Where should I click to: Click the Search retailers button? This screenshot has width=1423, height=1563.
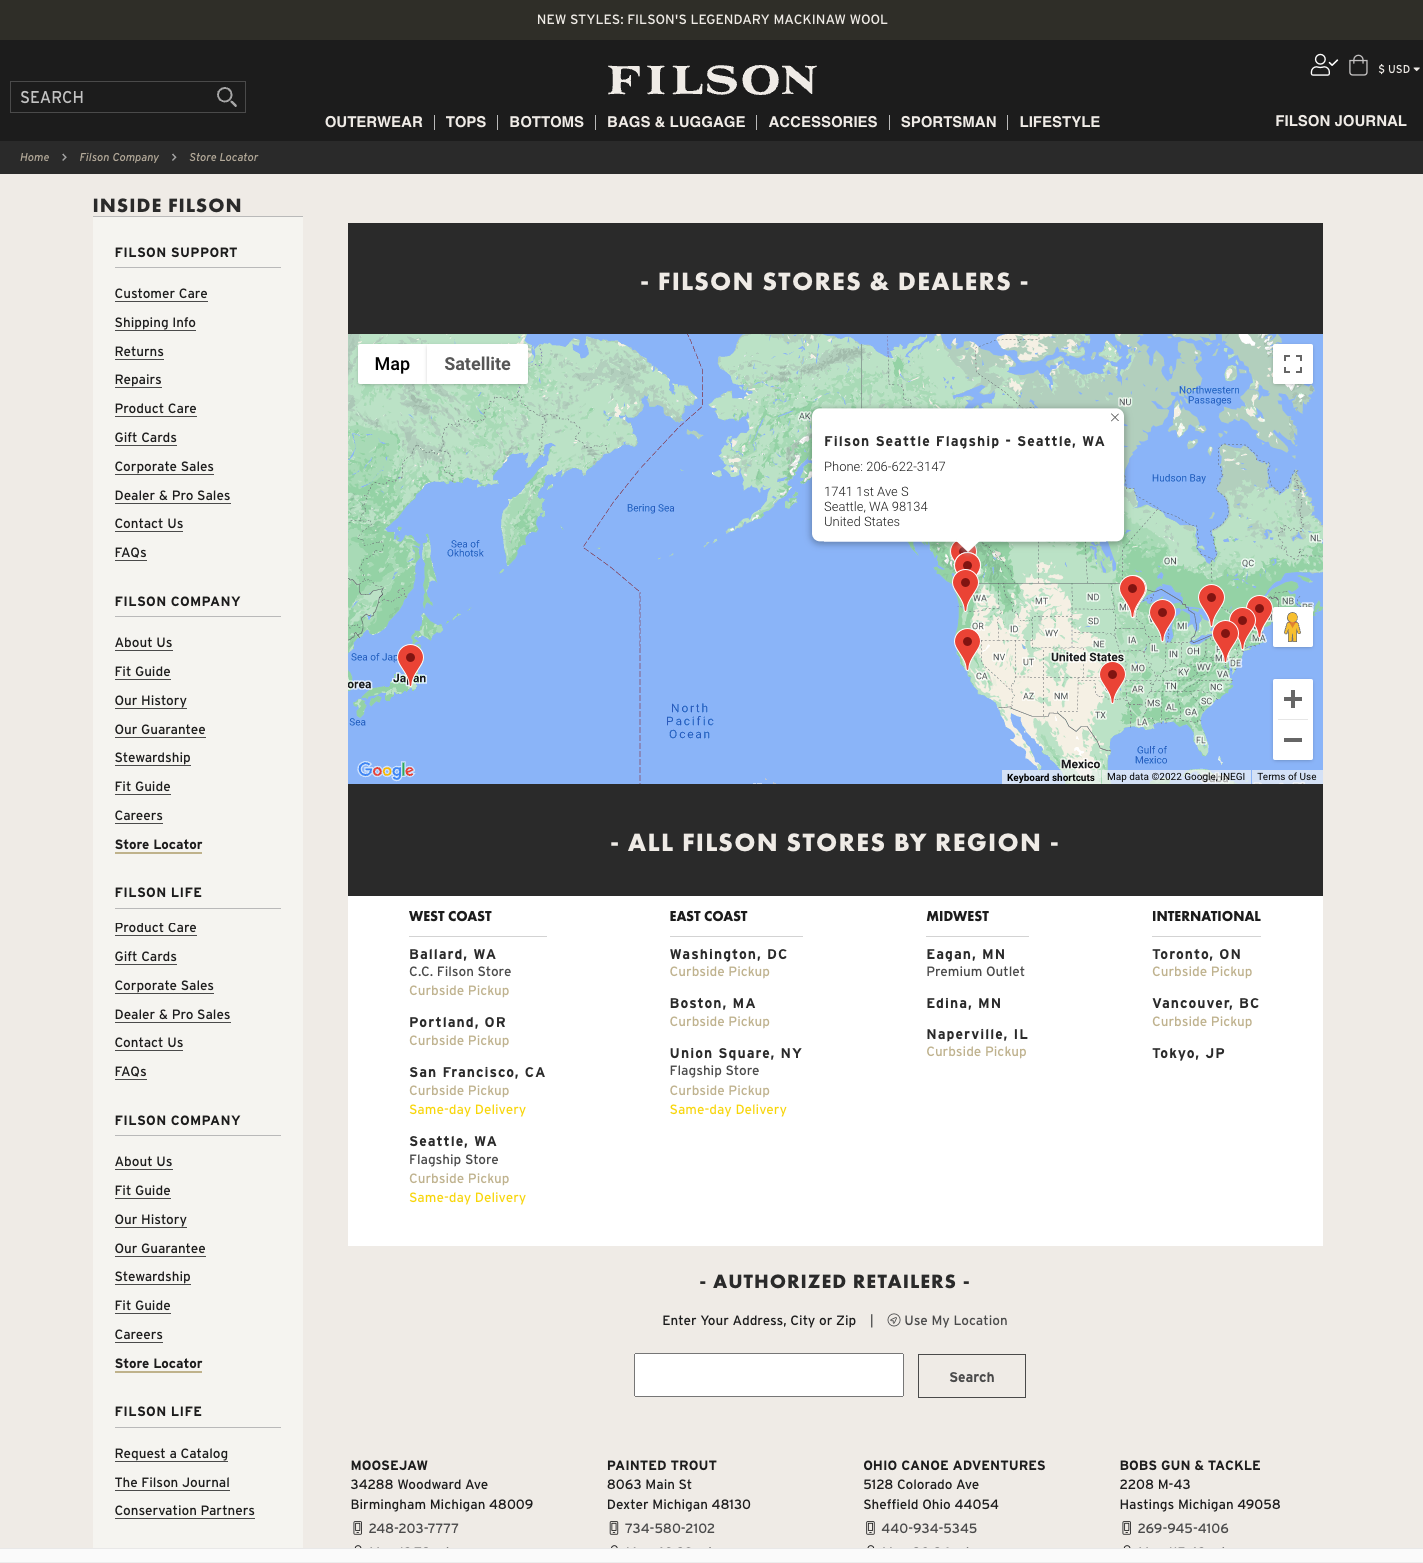[x=972, y=1376]
